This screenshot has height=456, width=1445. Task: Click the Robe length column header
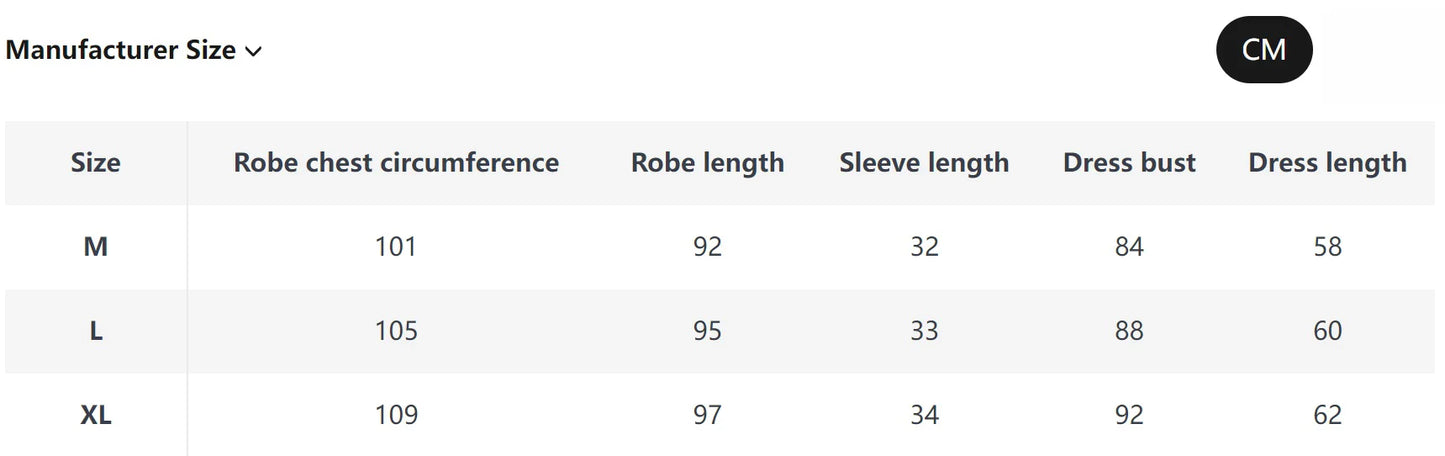[707, 163]
